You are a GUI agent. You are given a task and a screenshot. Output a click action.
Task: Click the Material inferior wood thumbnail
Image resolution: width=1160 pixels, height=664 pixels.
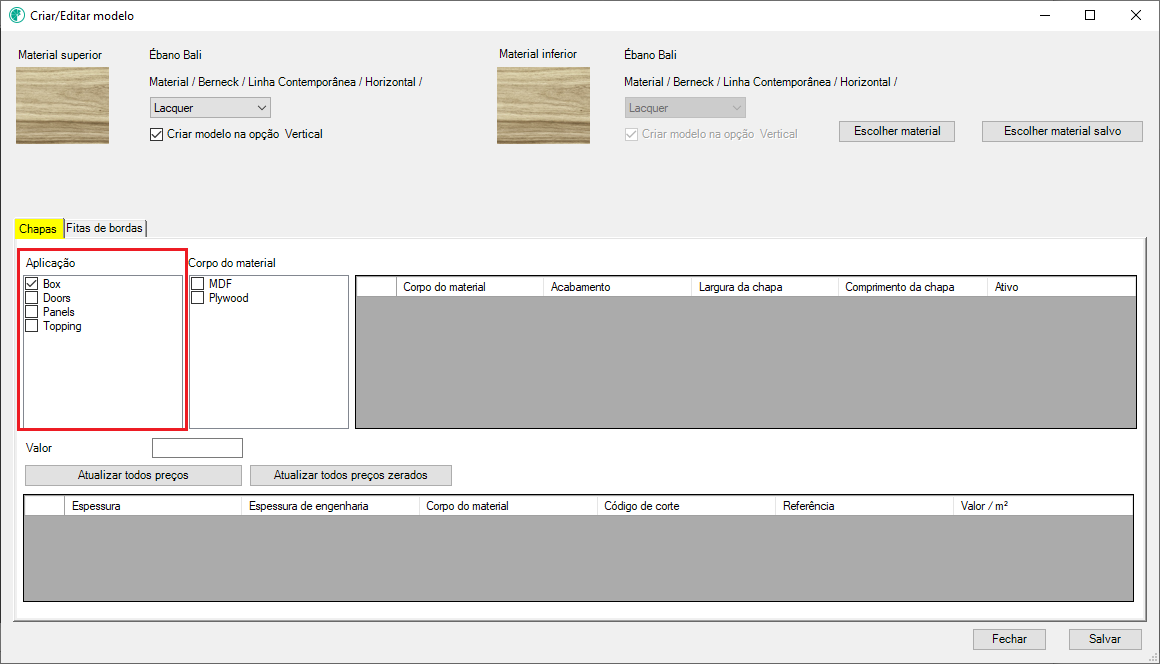tap(543, 105)
